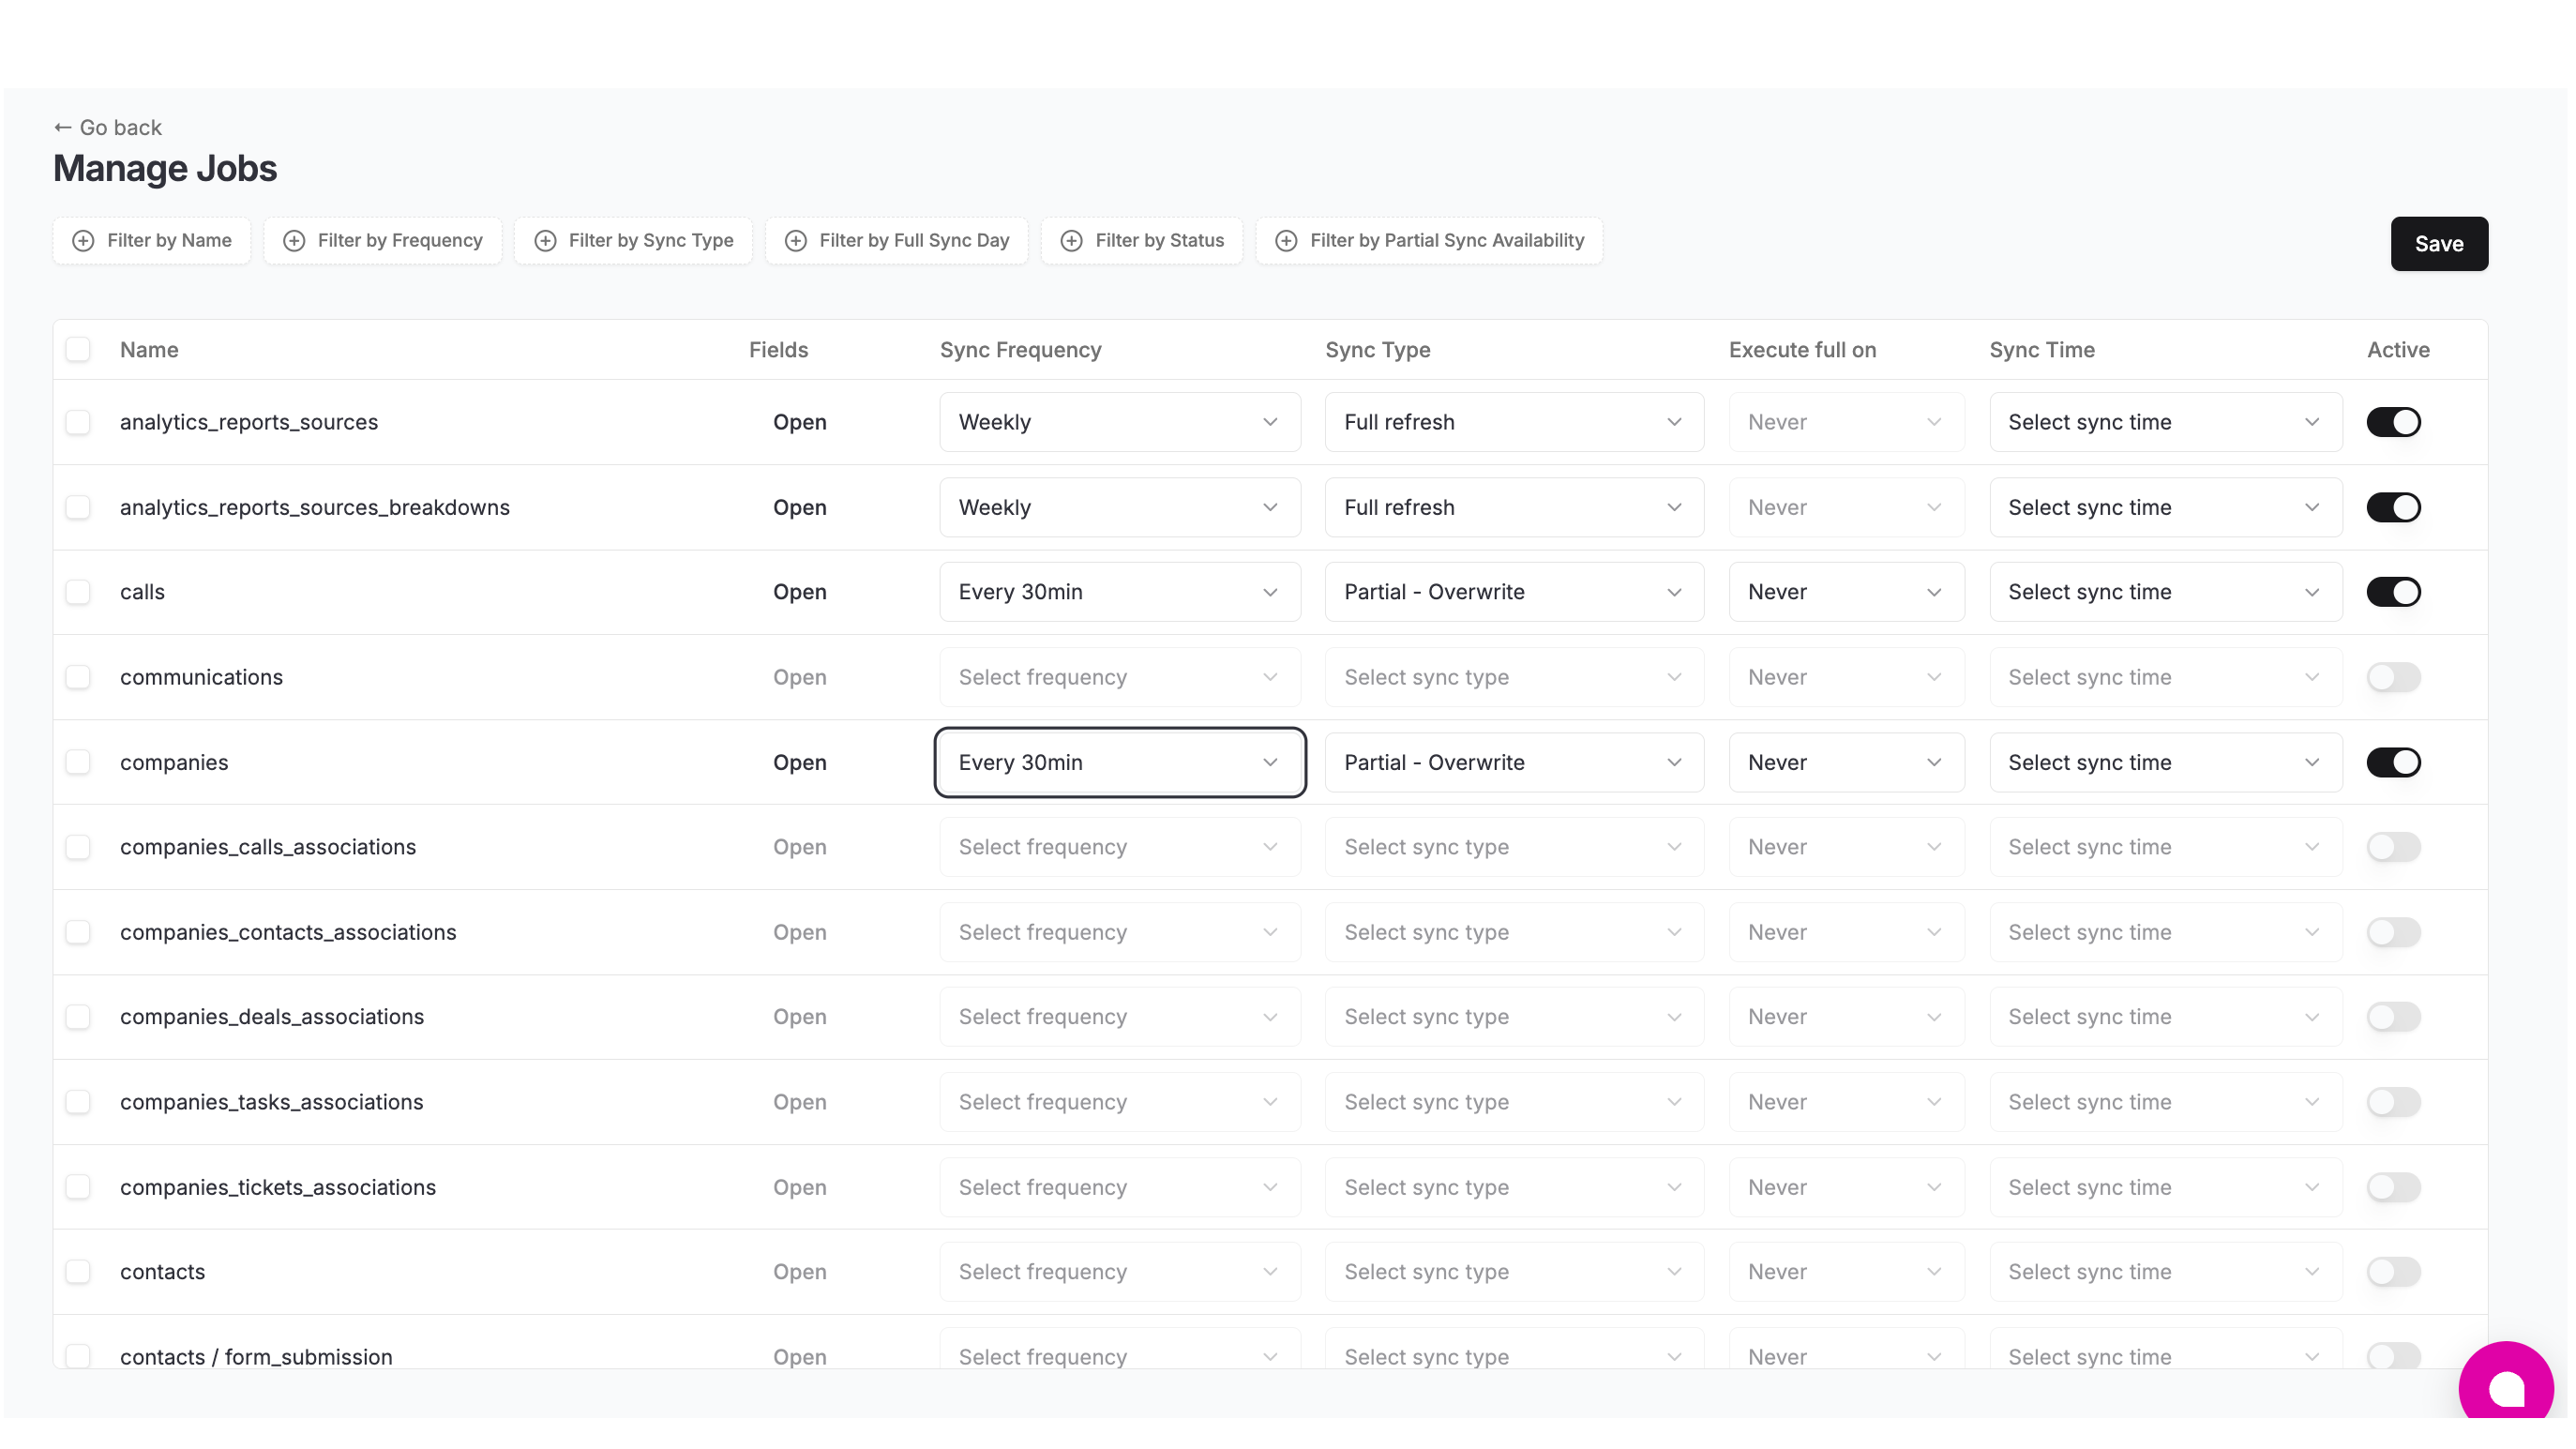Click the Name column header
The height and width of the screenshot is (1449, 2576).
149,350
